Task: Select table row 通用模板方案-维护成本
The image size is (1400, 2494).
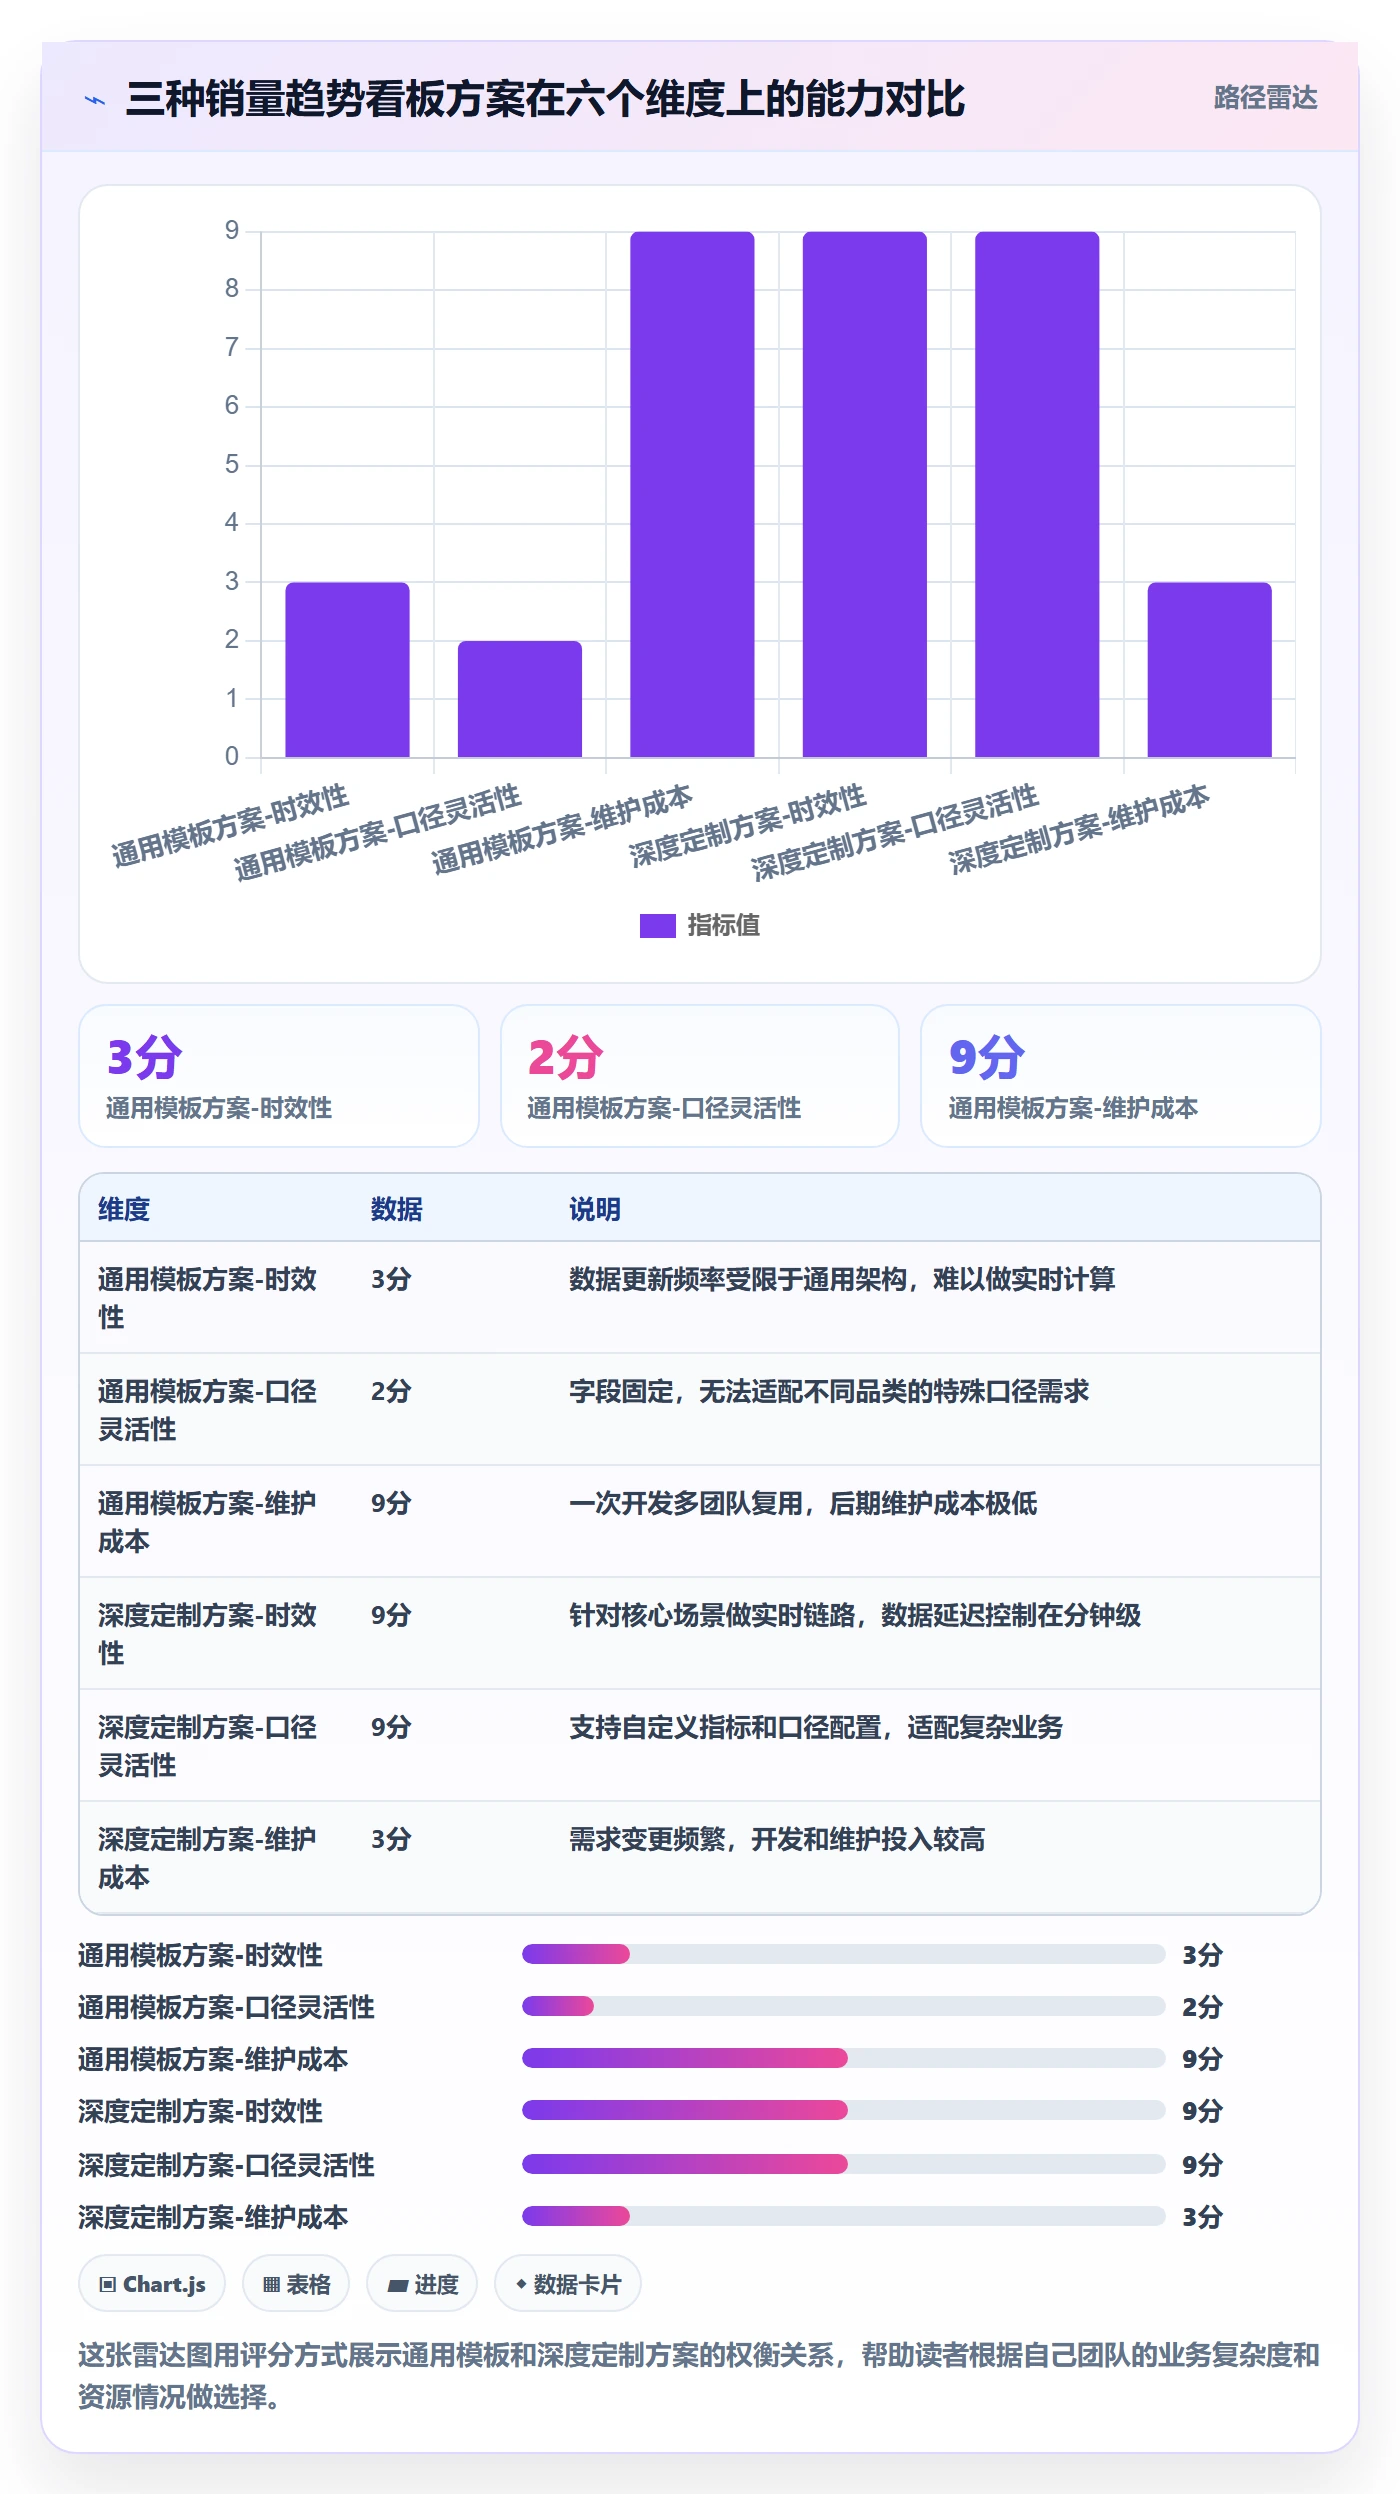Action: pyautogui.click(x=700, y=1522)
